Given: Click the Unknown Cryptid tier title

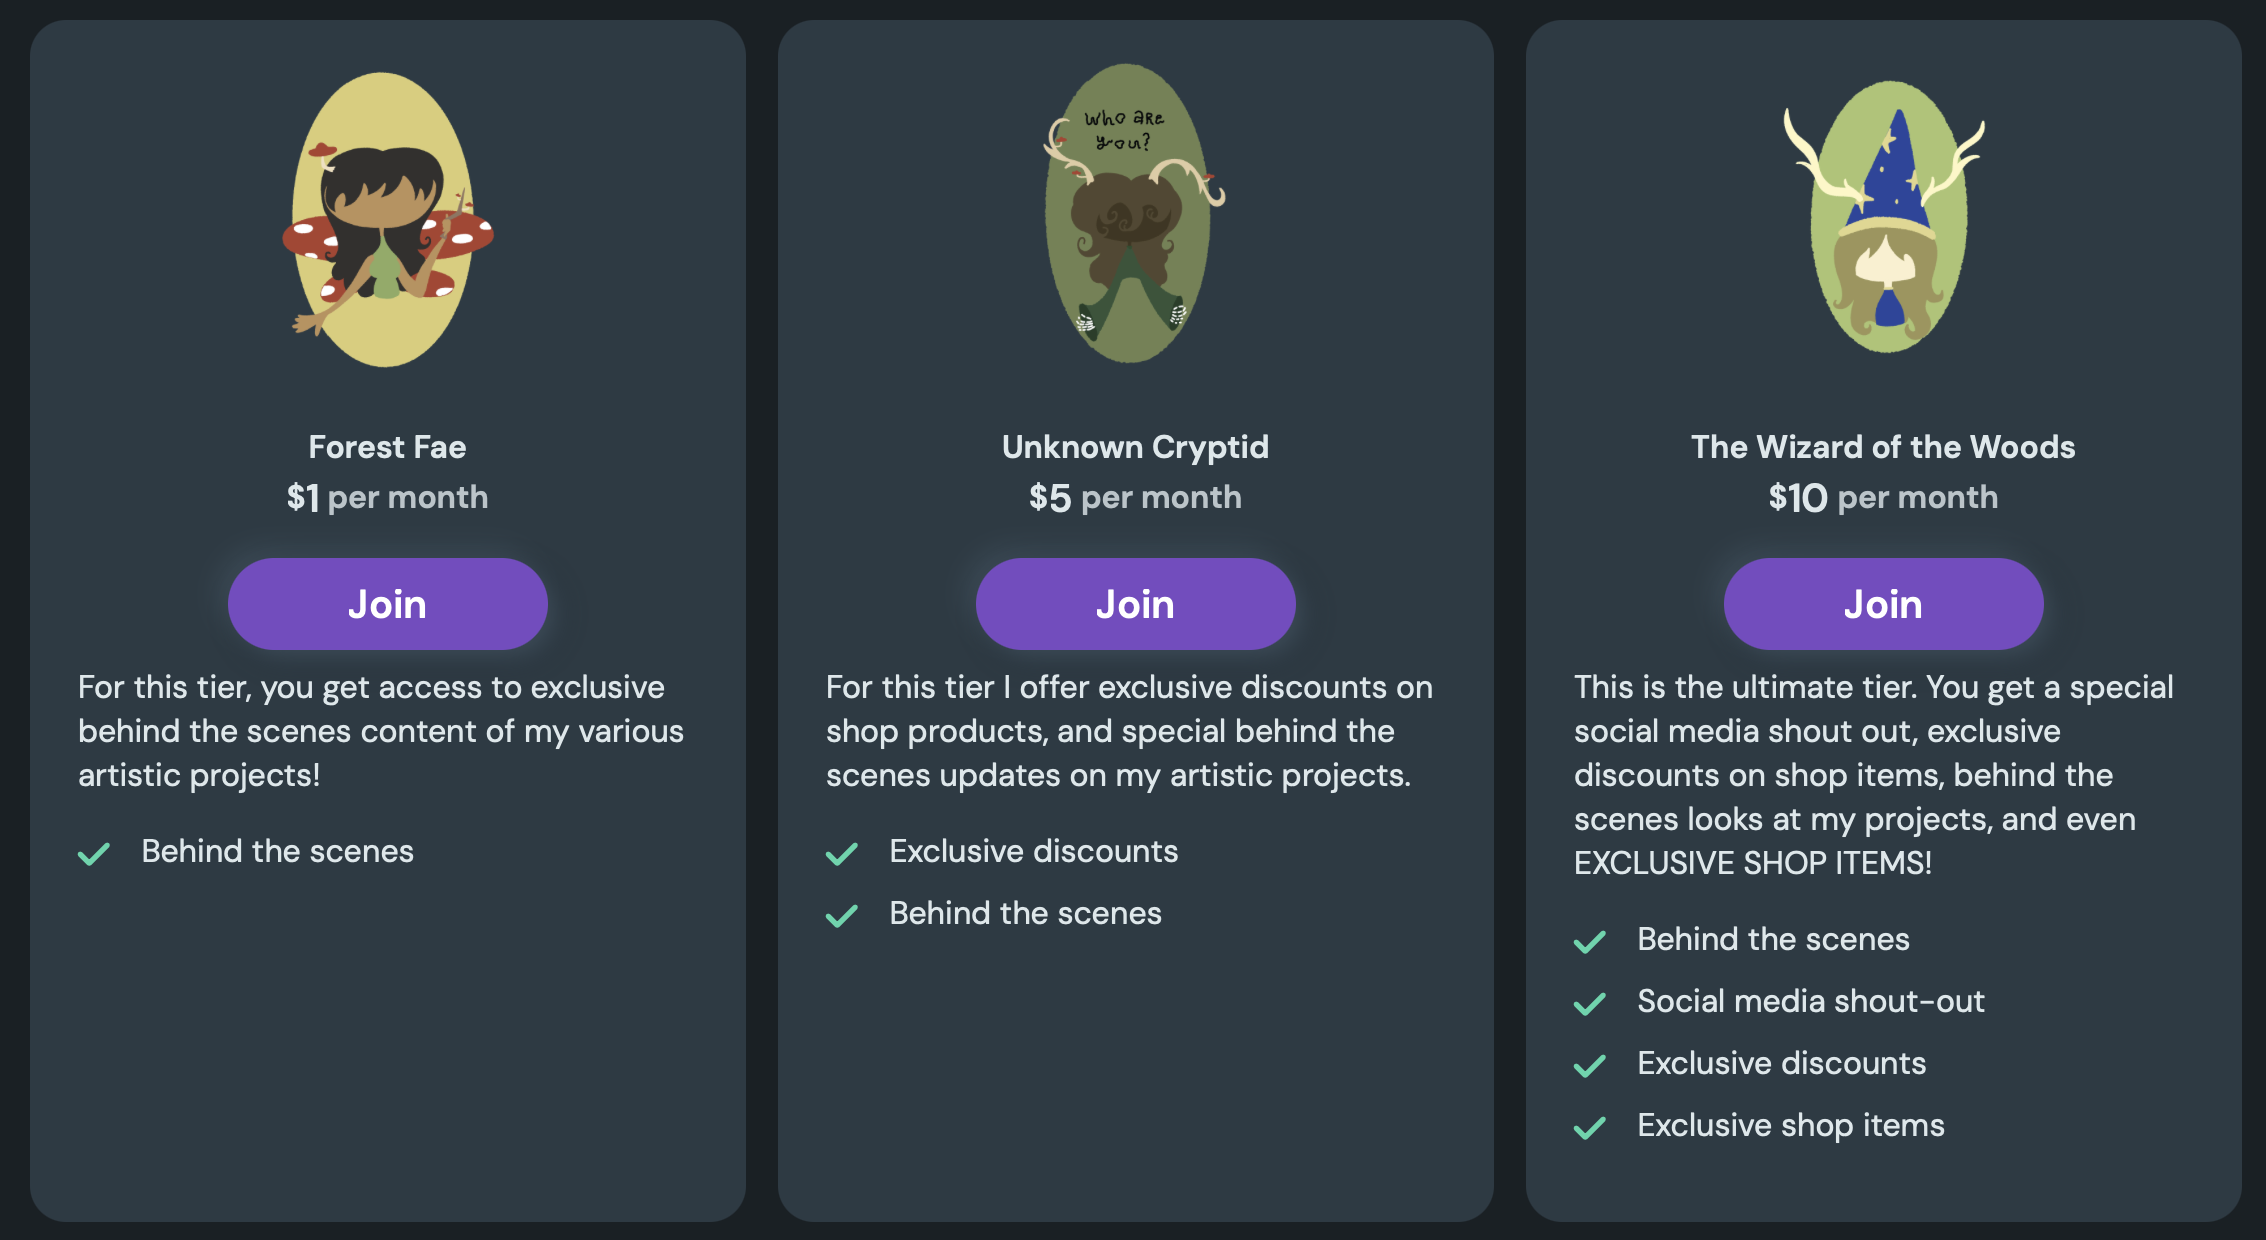Looking at the screenshot, I should [1135, 447].
